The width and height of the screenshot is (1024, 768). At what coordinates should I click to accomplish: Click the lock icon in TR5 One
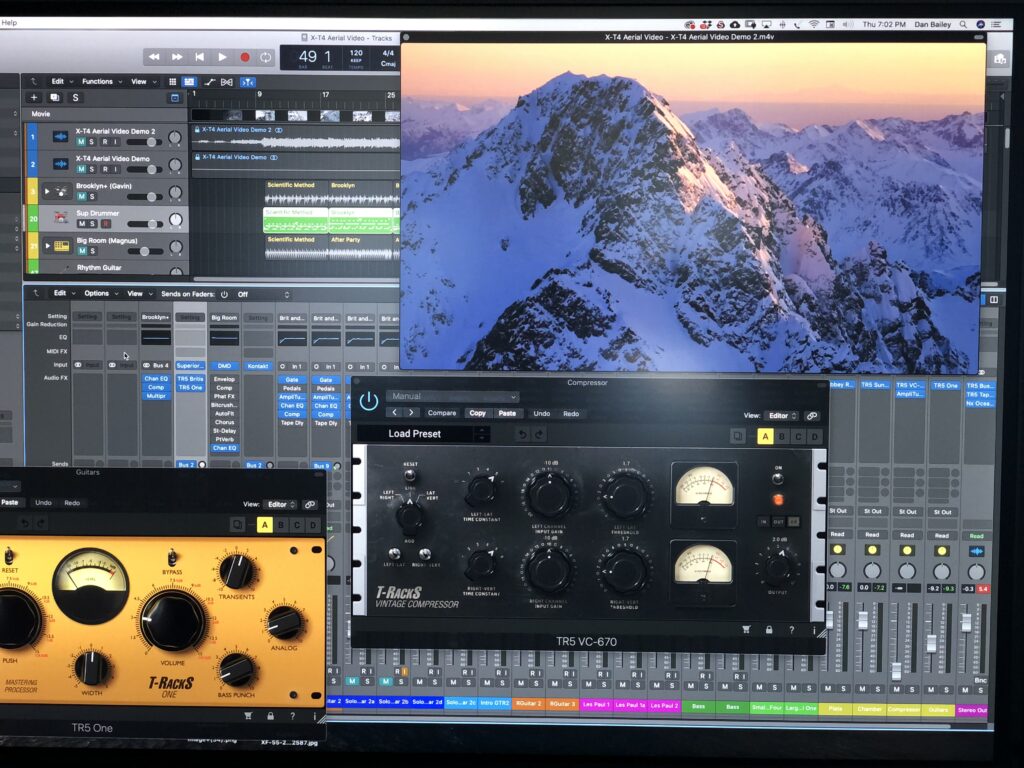tap(270, 716)
